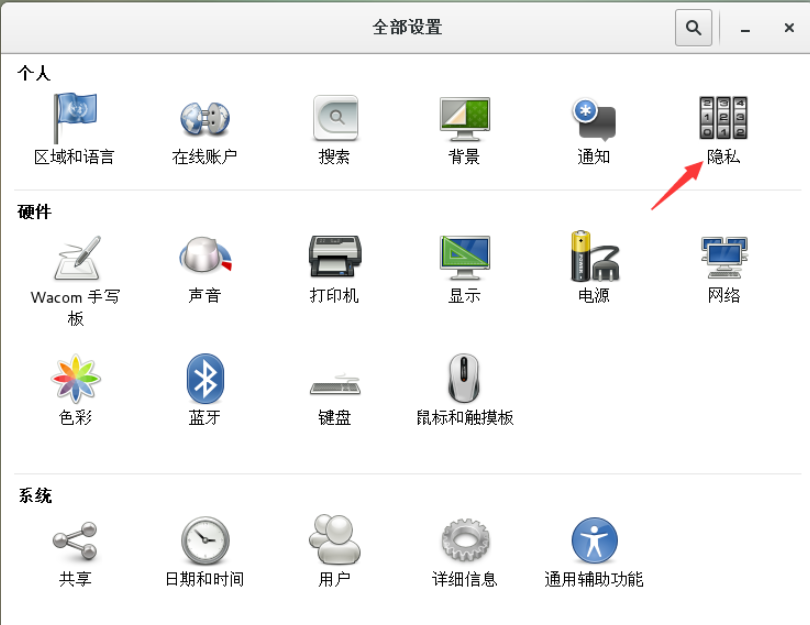This screenshot has height=625, width=810.
Task: Click the 日期和时间 label text
Action: coord(205,579)
